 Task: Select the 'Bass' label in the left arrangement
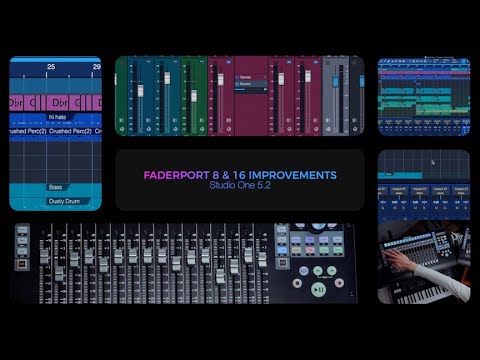tap(55, 187)
